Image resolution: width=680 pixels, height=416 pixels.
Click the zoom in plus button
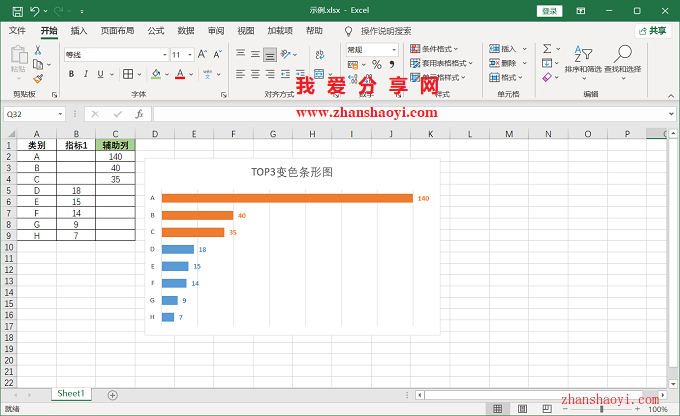click(x=637, y=409)
